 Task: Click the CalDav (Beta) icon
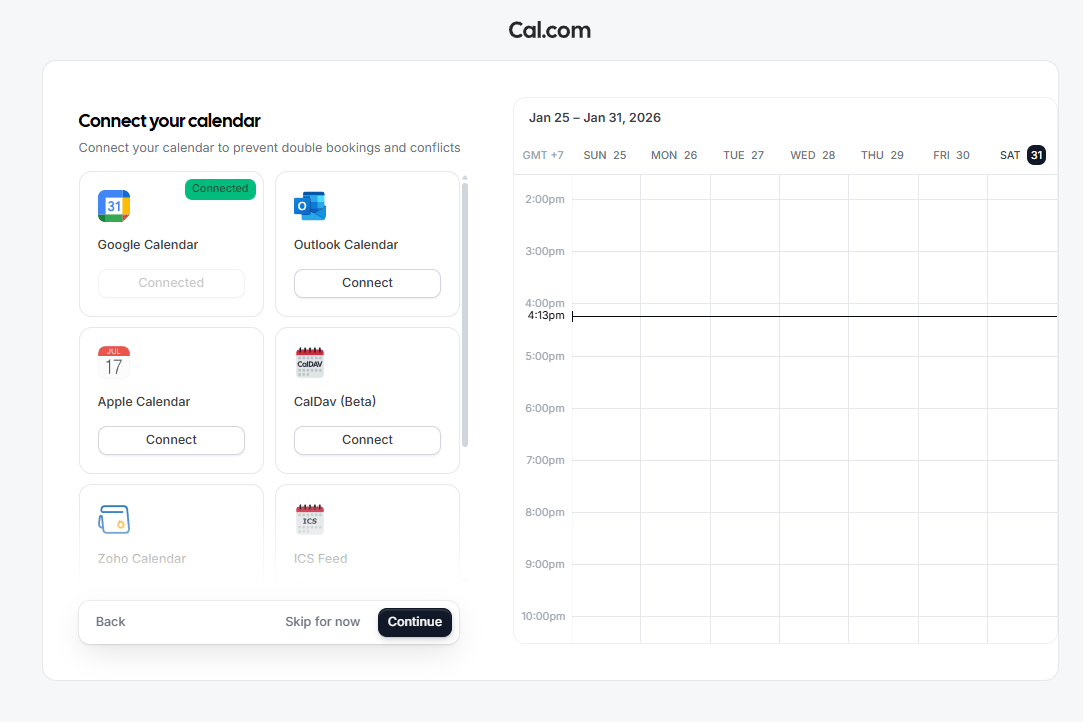(x=310, y=362)
